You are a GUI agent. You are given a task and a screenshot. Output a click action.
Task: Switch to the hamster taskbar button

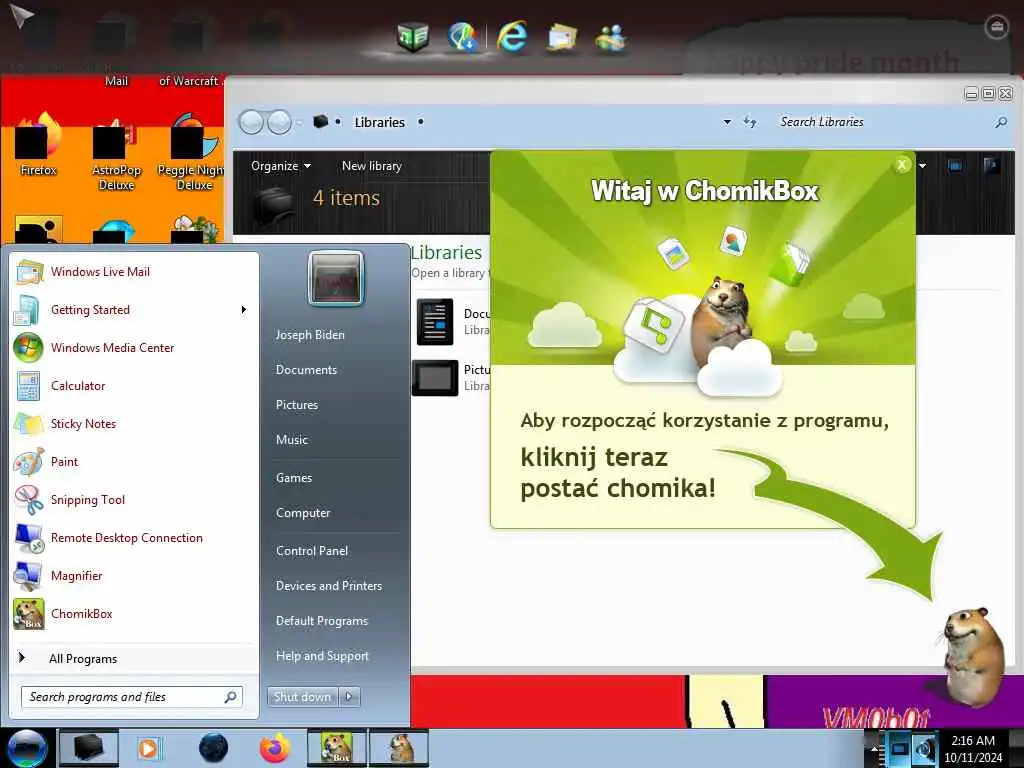[x=399, y=748]
